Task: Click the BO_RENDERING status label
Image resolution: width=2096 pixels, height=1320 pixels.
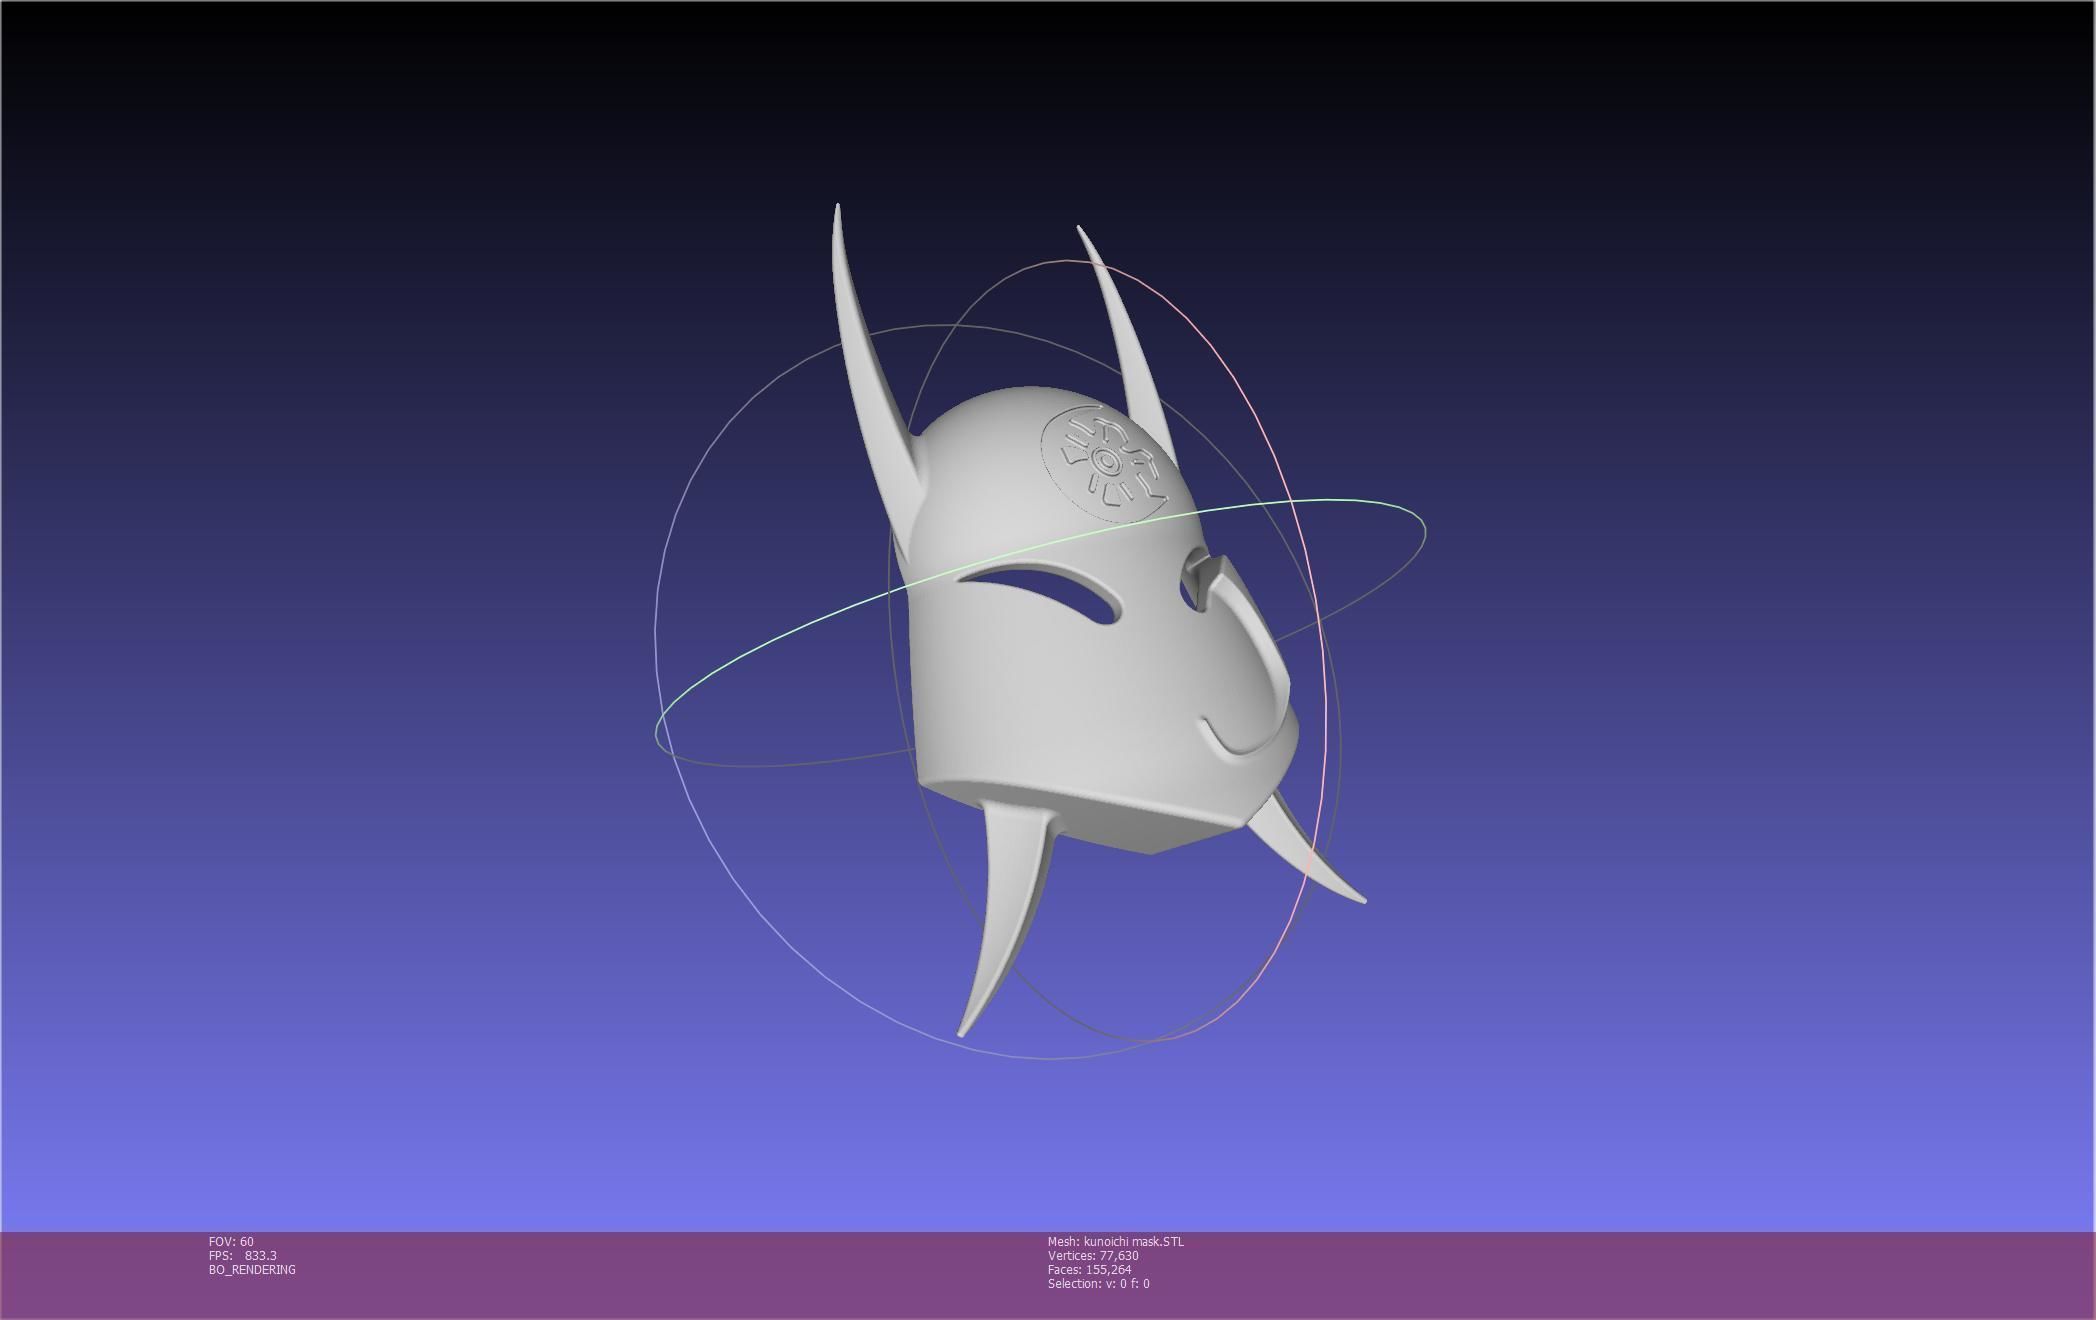Action: coord(252,1270)
